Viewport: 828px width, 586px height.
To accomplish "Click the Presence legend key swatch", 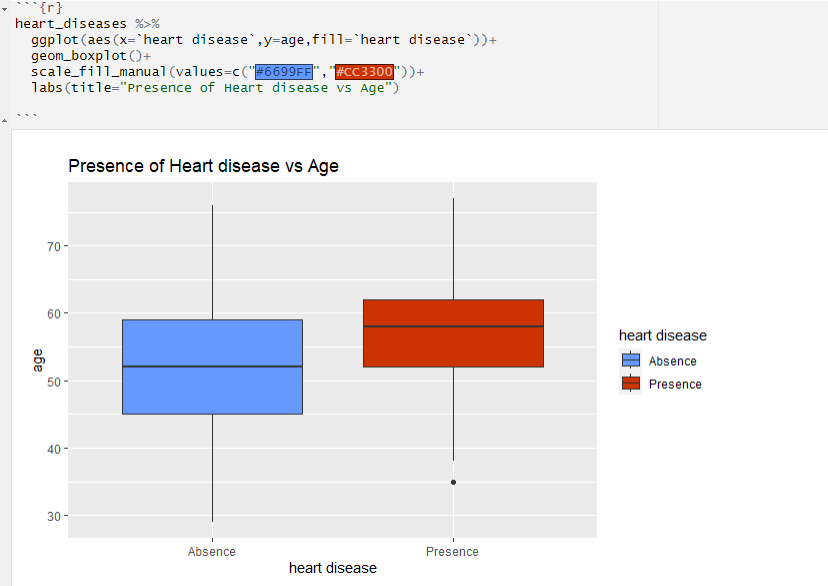I will (630, 382).
